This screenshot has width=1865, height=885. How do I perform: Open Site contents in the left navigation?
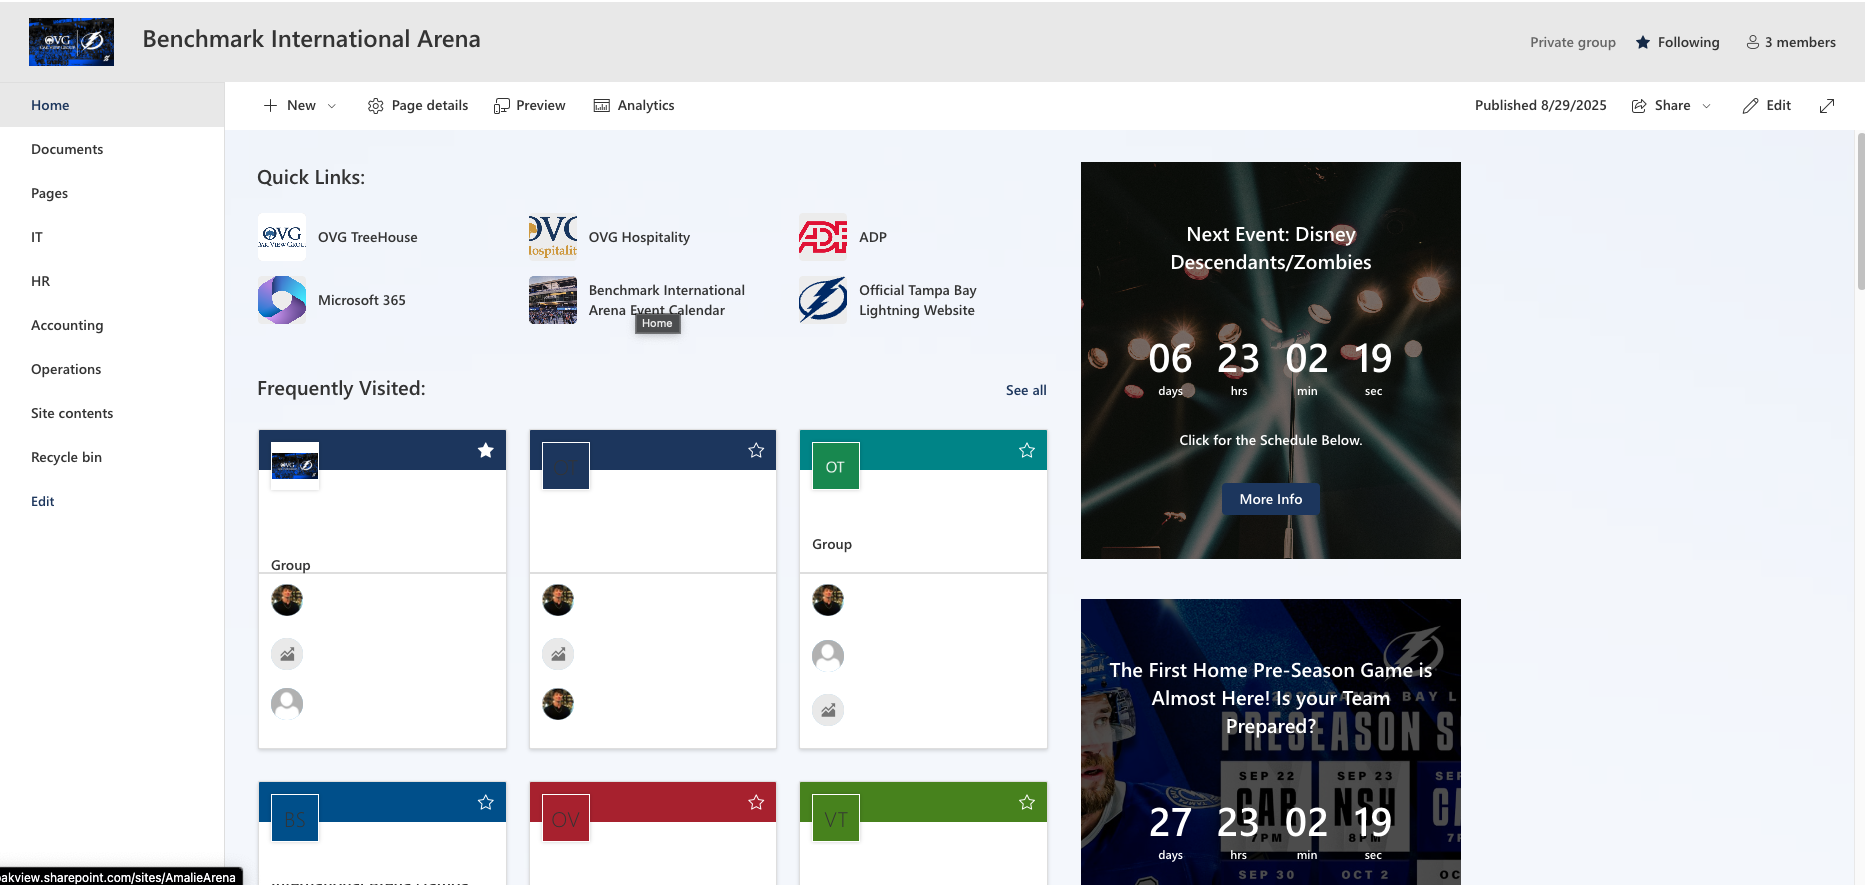point(112,413)
